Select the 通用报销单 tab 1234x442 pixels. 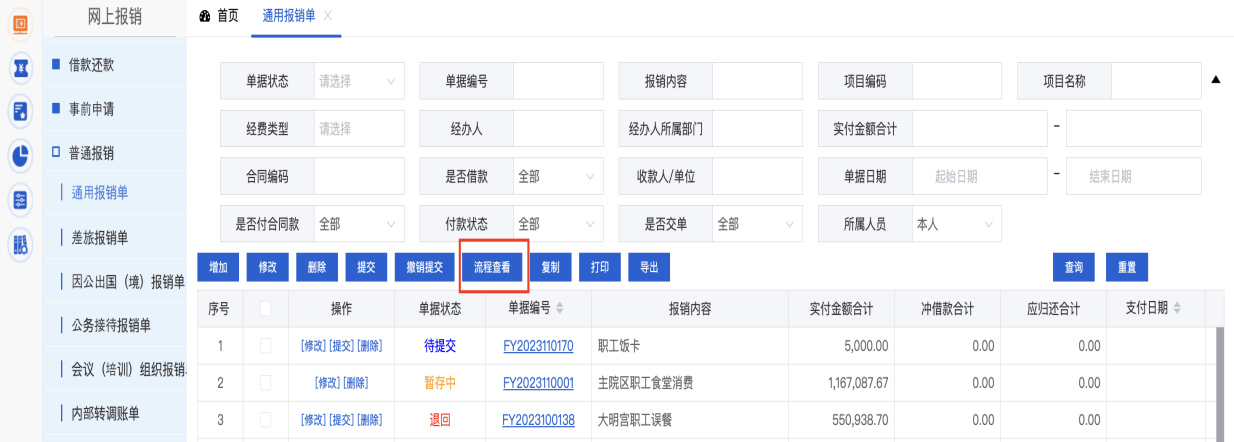point(288,16)
